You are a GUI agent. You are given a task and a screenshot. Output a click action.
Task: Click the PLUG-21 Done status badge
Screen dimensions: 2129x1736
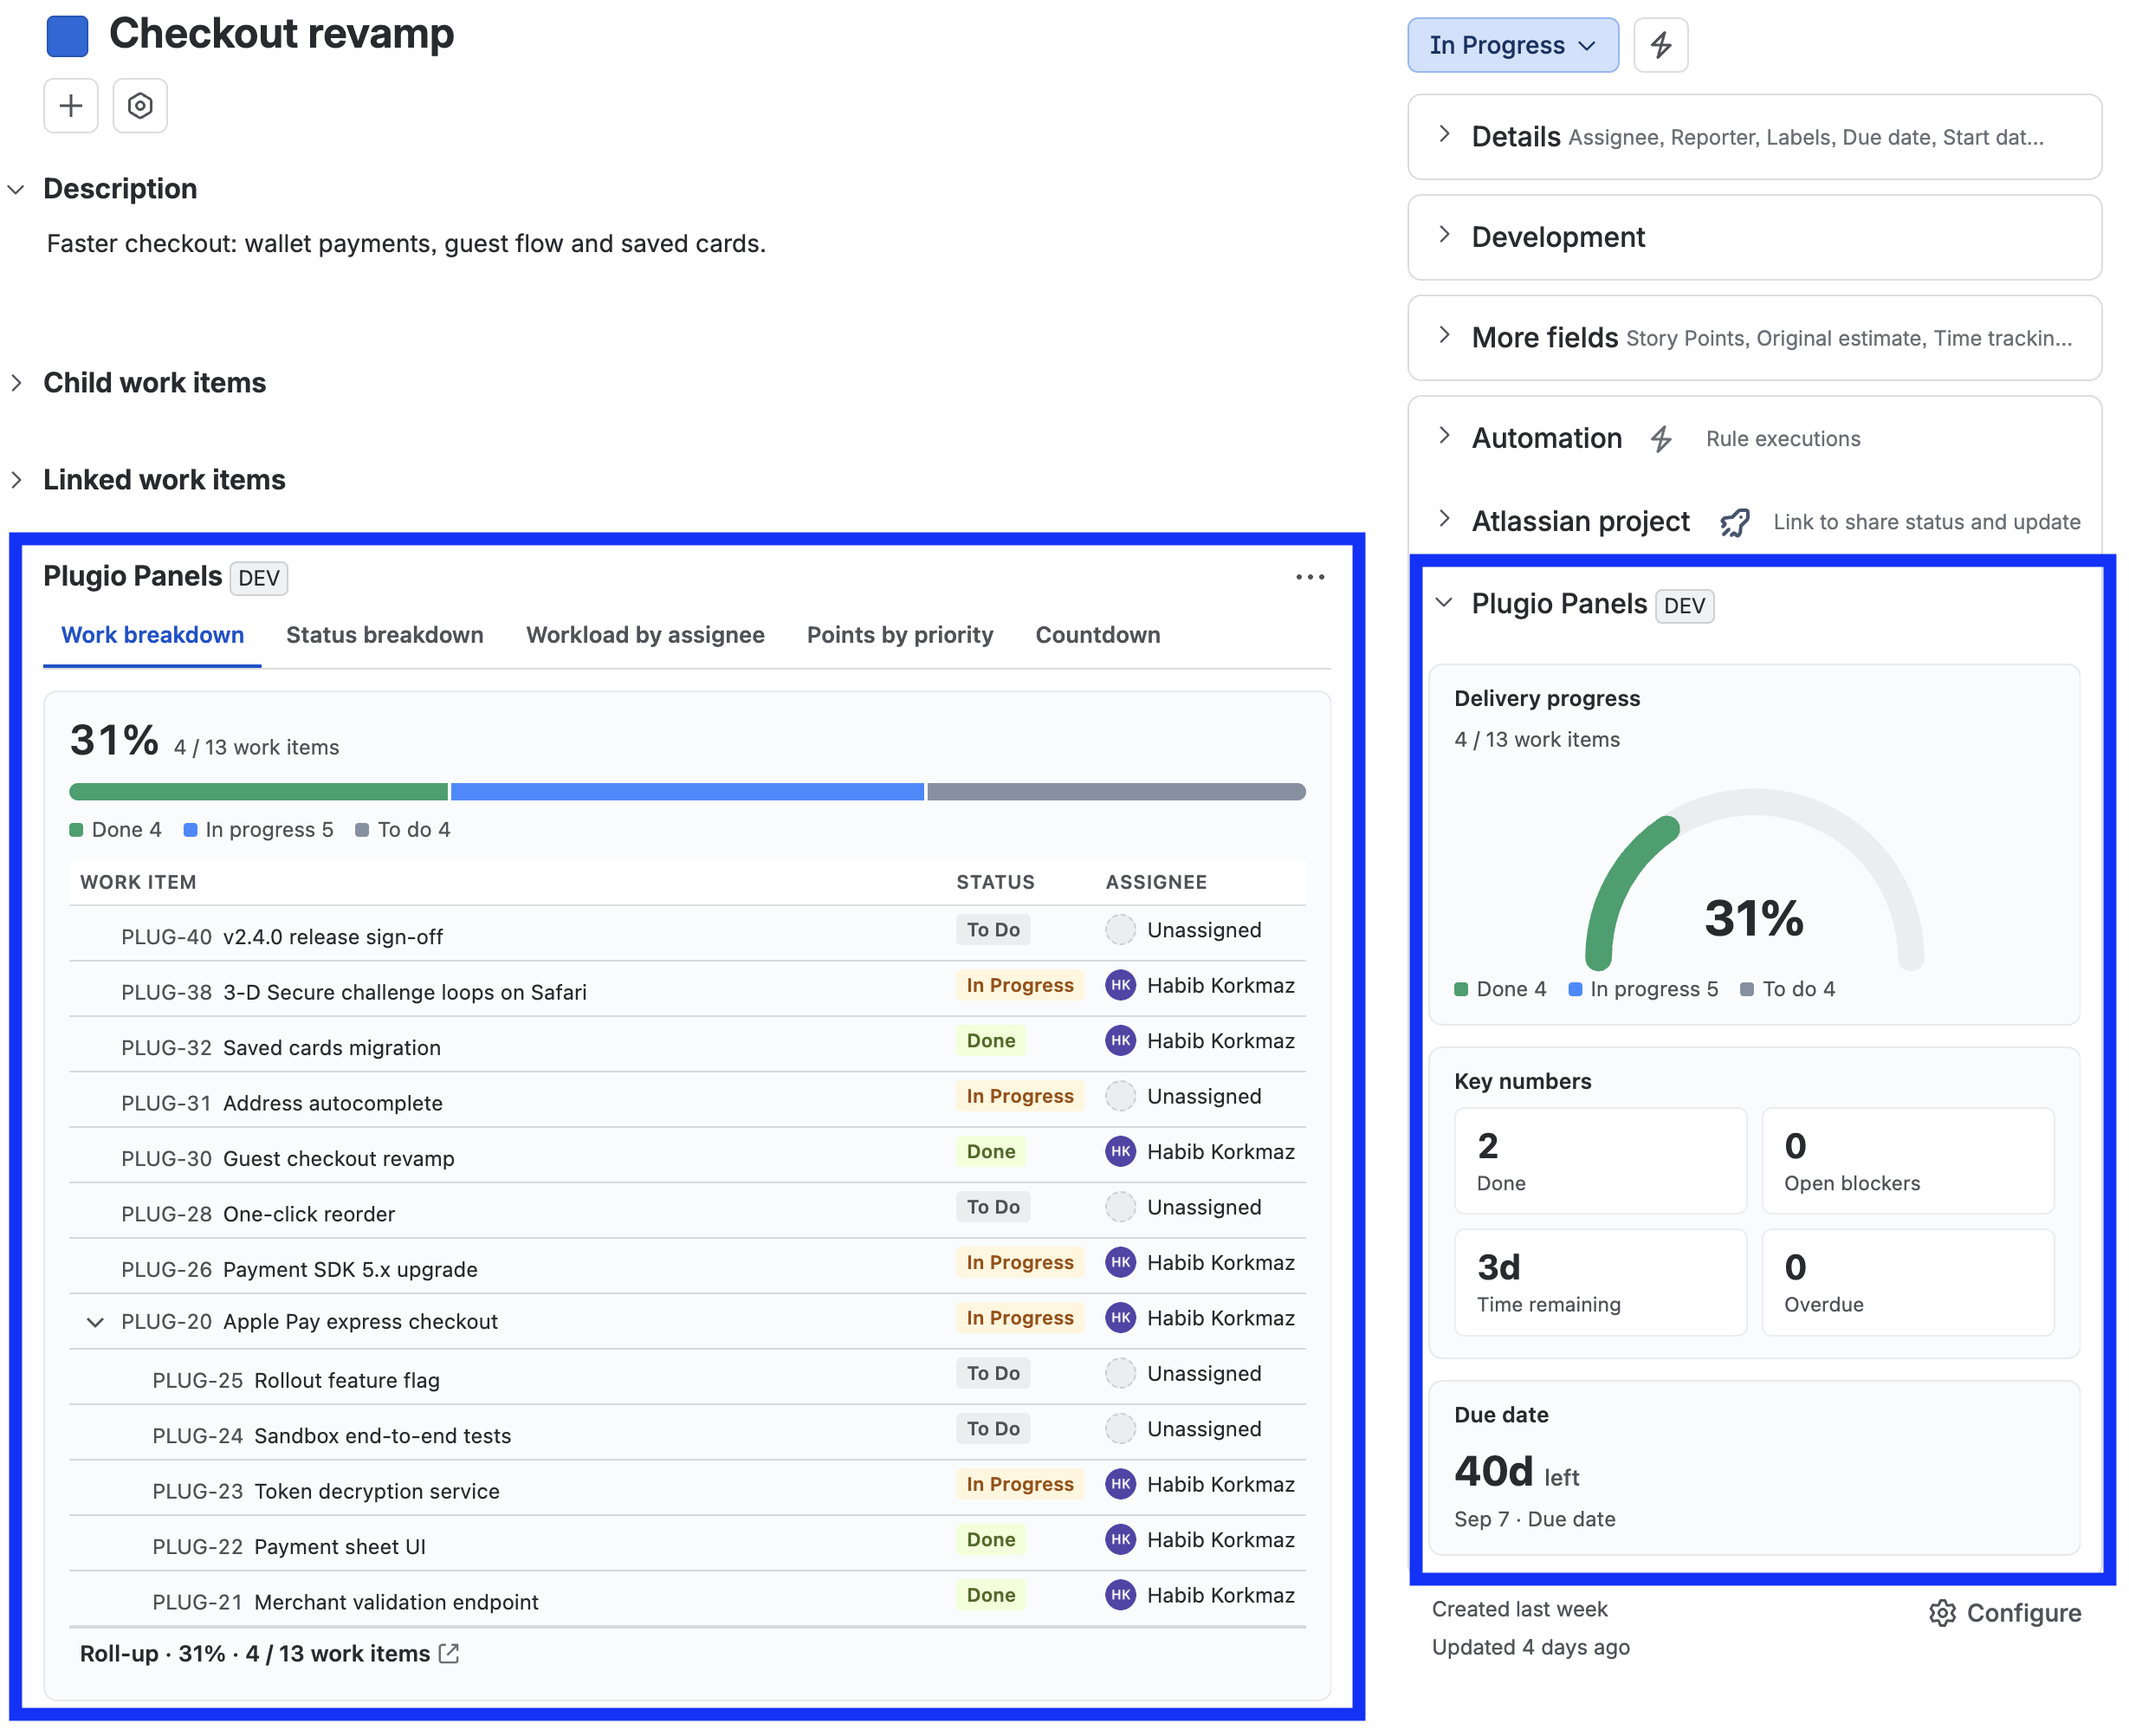tap(990, 1595)
